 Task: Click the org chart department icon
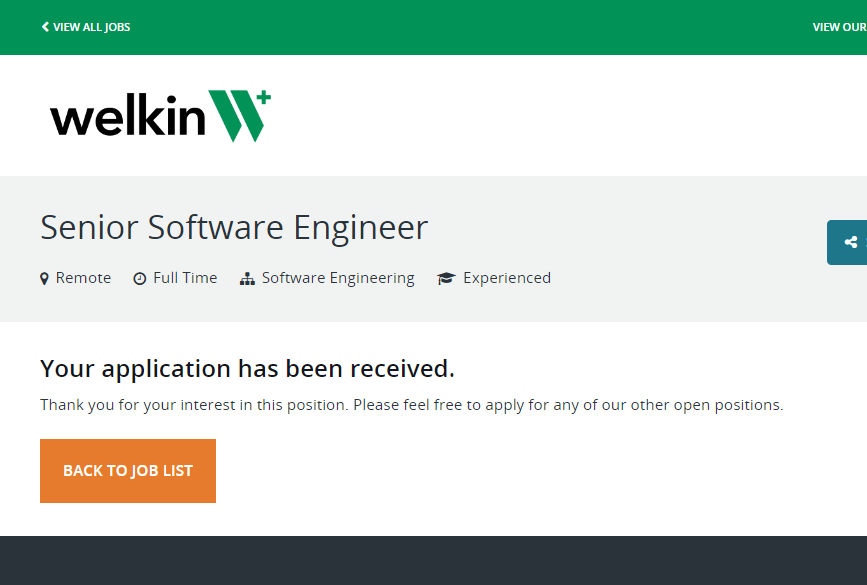[x=247, y=279]
